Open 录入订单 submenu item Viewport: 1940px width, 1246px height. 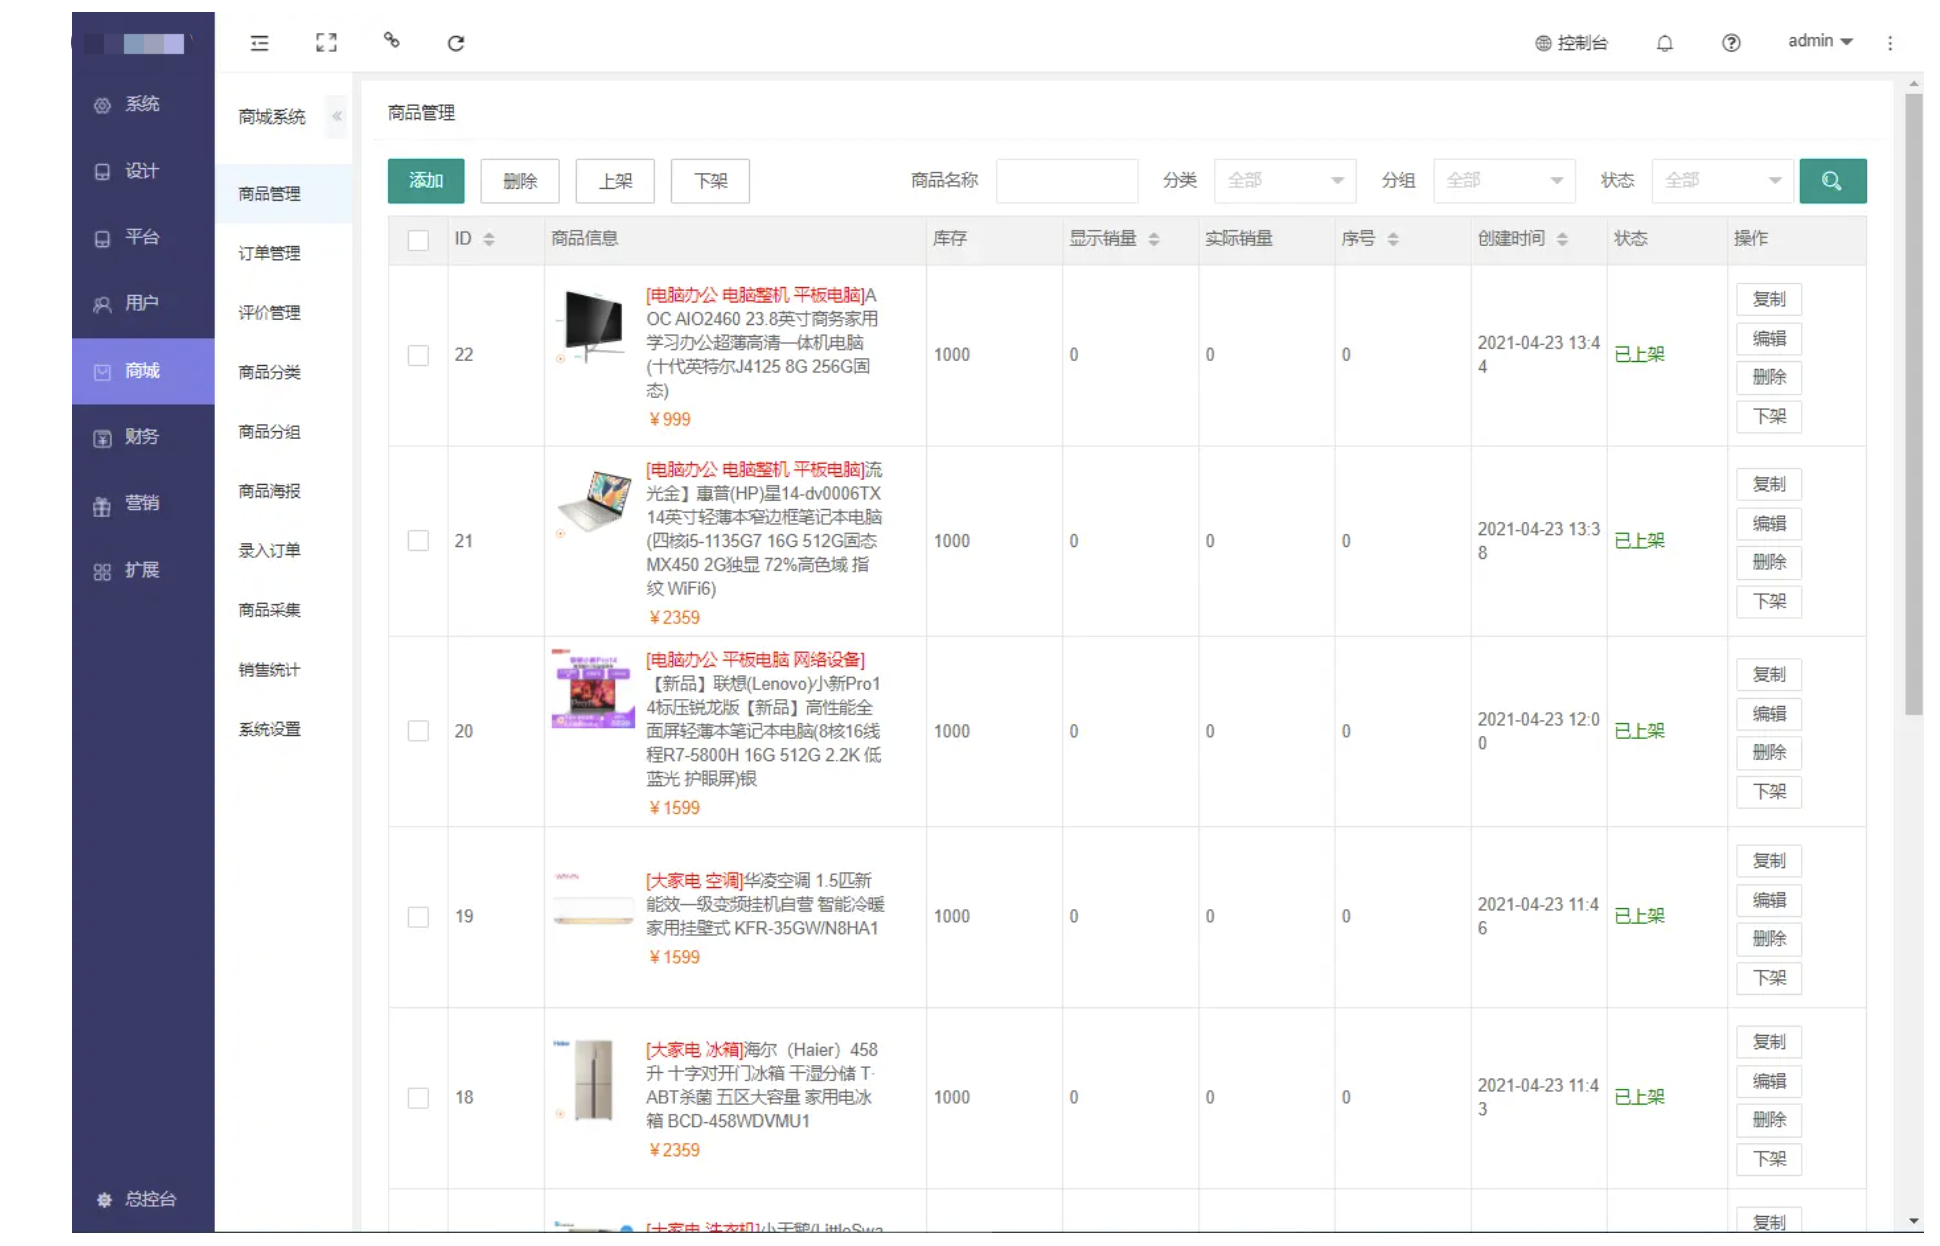[283, 551]
